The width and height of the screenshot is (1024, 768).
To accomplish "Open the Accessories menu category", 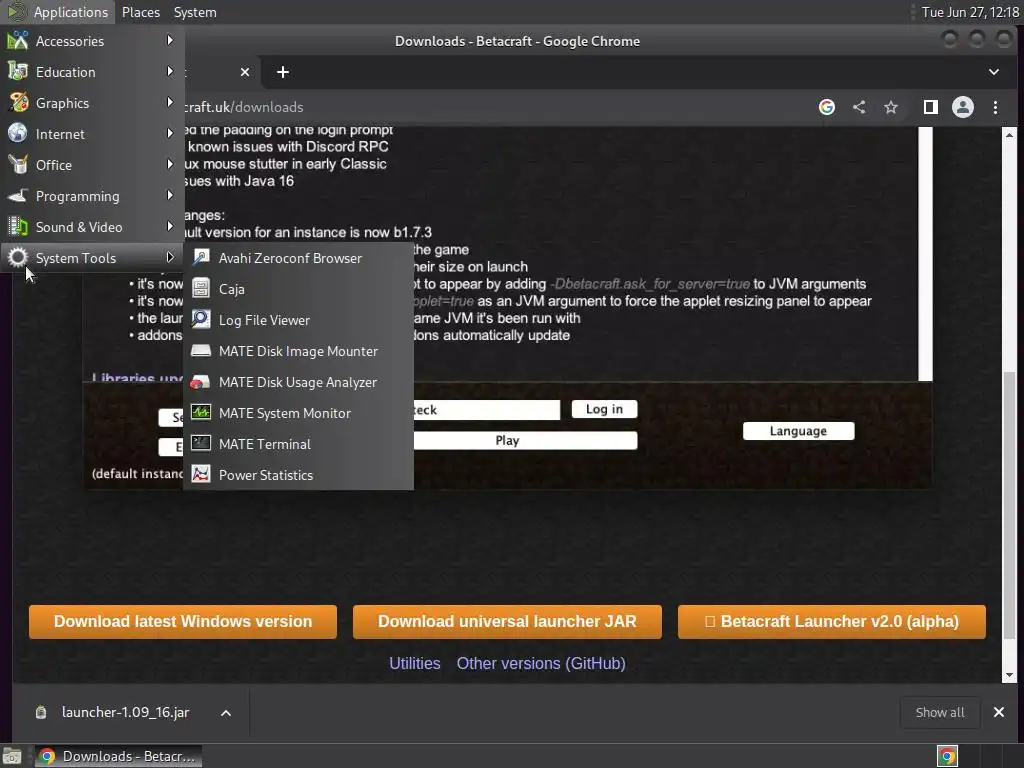I will 92,41.
